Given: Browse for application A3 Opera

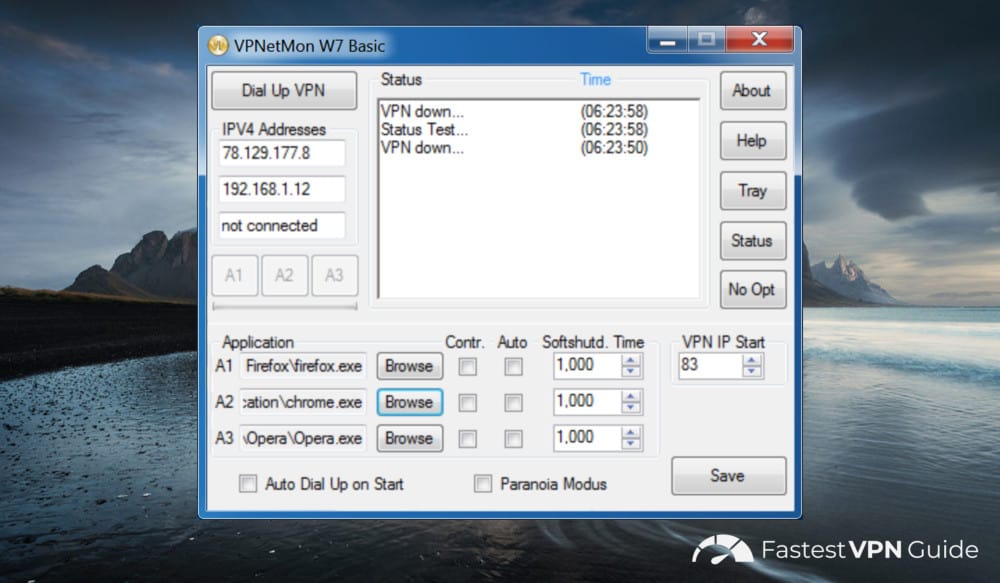Looking at the screenshot, I should coord(409,439).
